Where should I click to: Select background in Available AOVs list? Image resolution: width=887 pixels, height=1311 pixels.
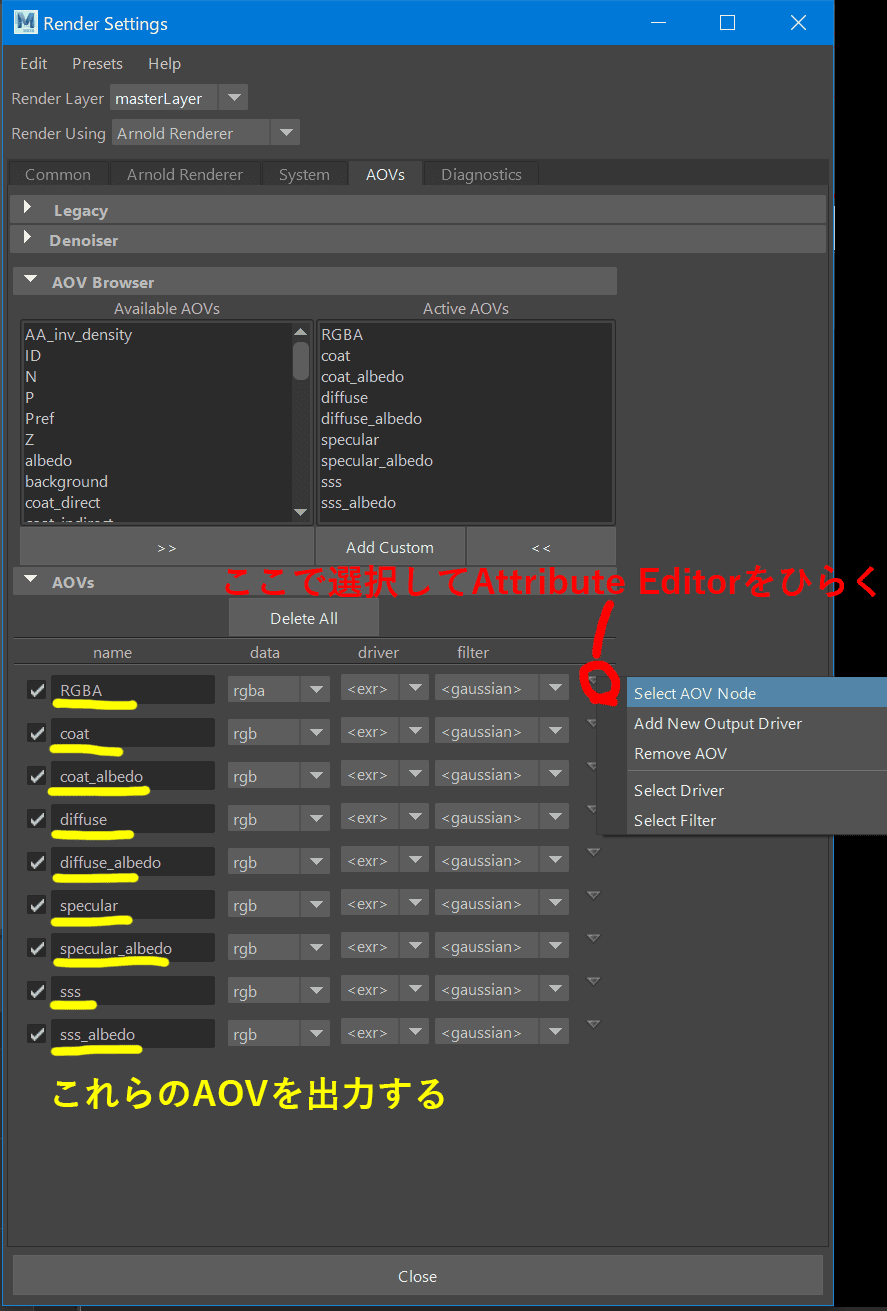(66, 481)
